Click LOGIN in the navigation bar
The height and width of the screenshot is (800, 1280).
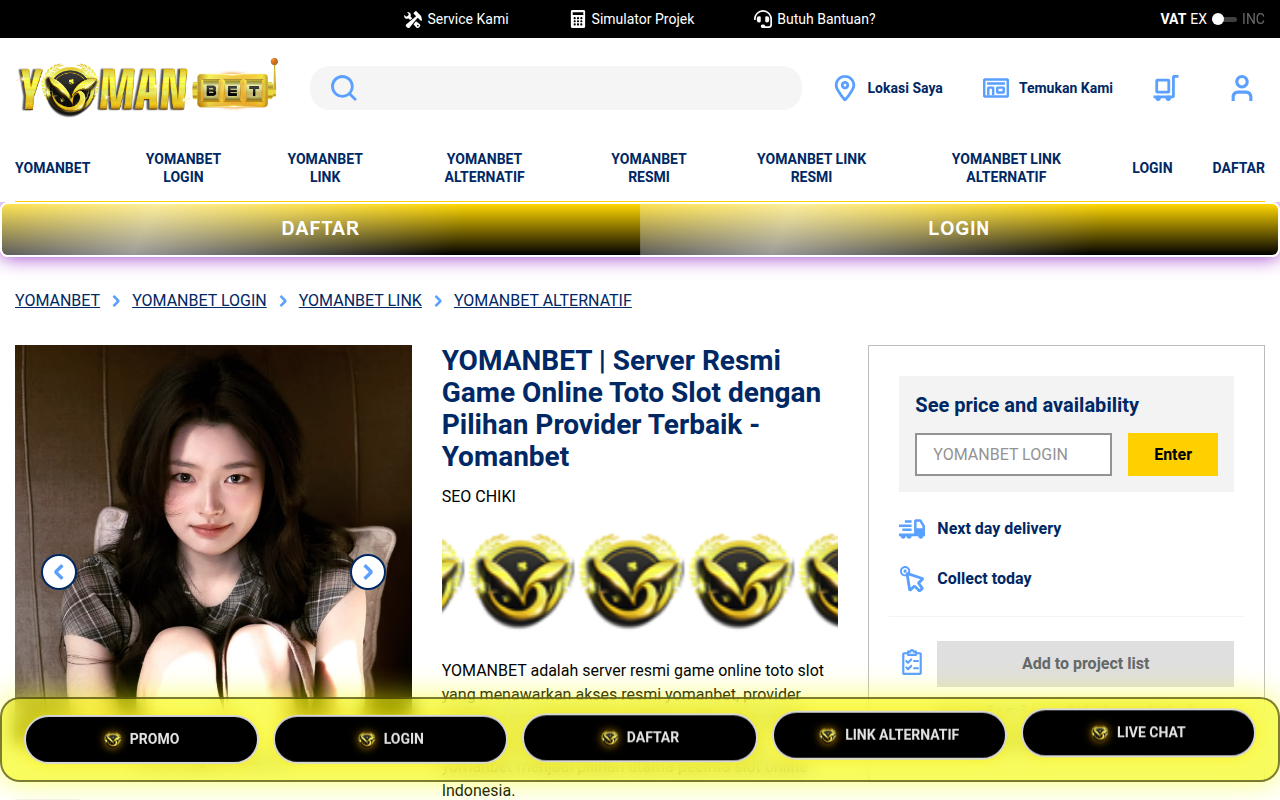[1152, 168]
